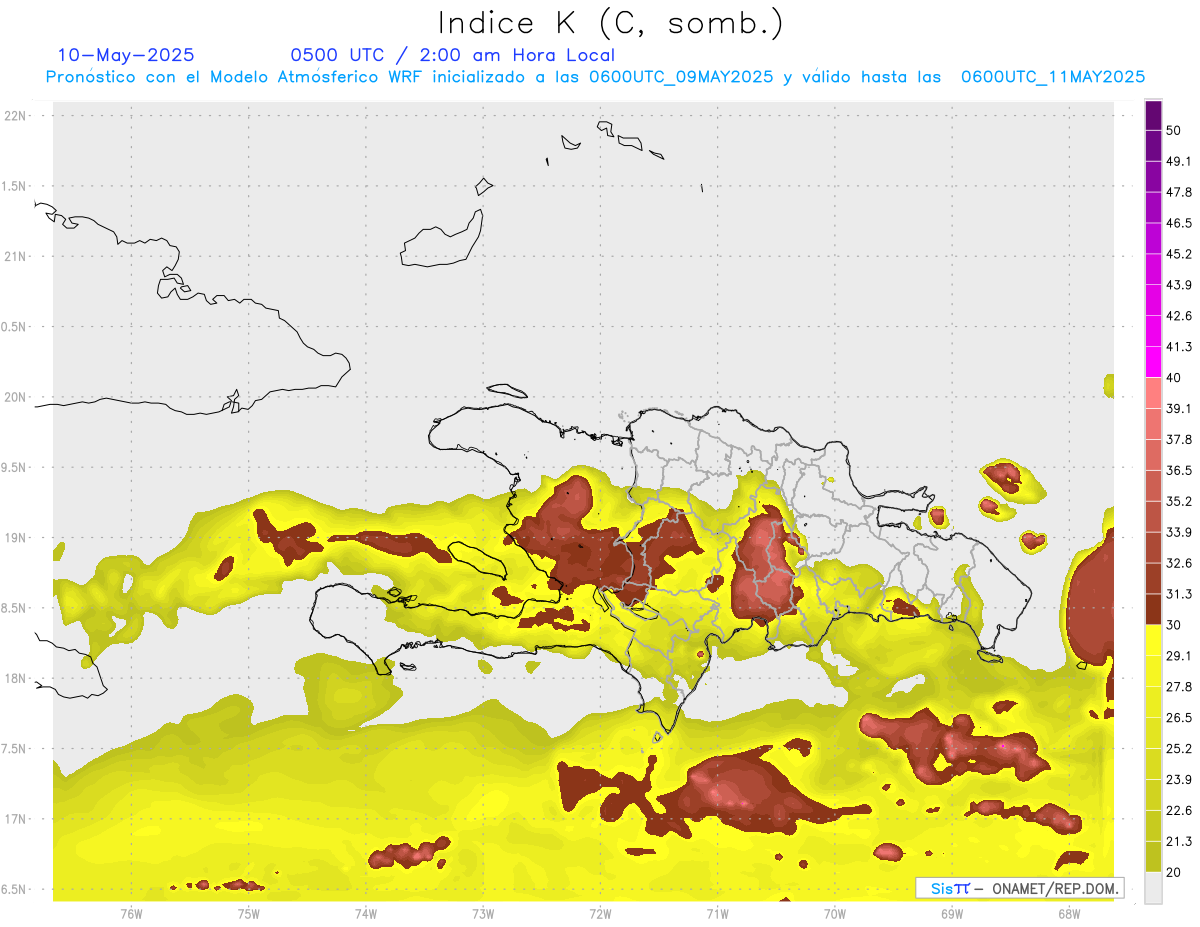Click the '72W' longitude axis label

[x=600, y=914]
